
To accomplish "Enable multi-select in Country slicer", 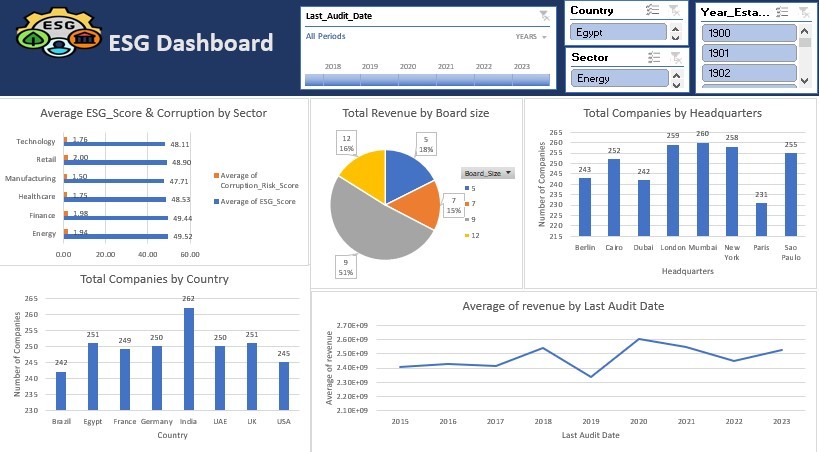I will pos(652,10).
